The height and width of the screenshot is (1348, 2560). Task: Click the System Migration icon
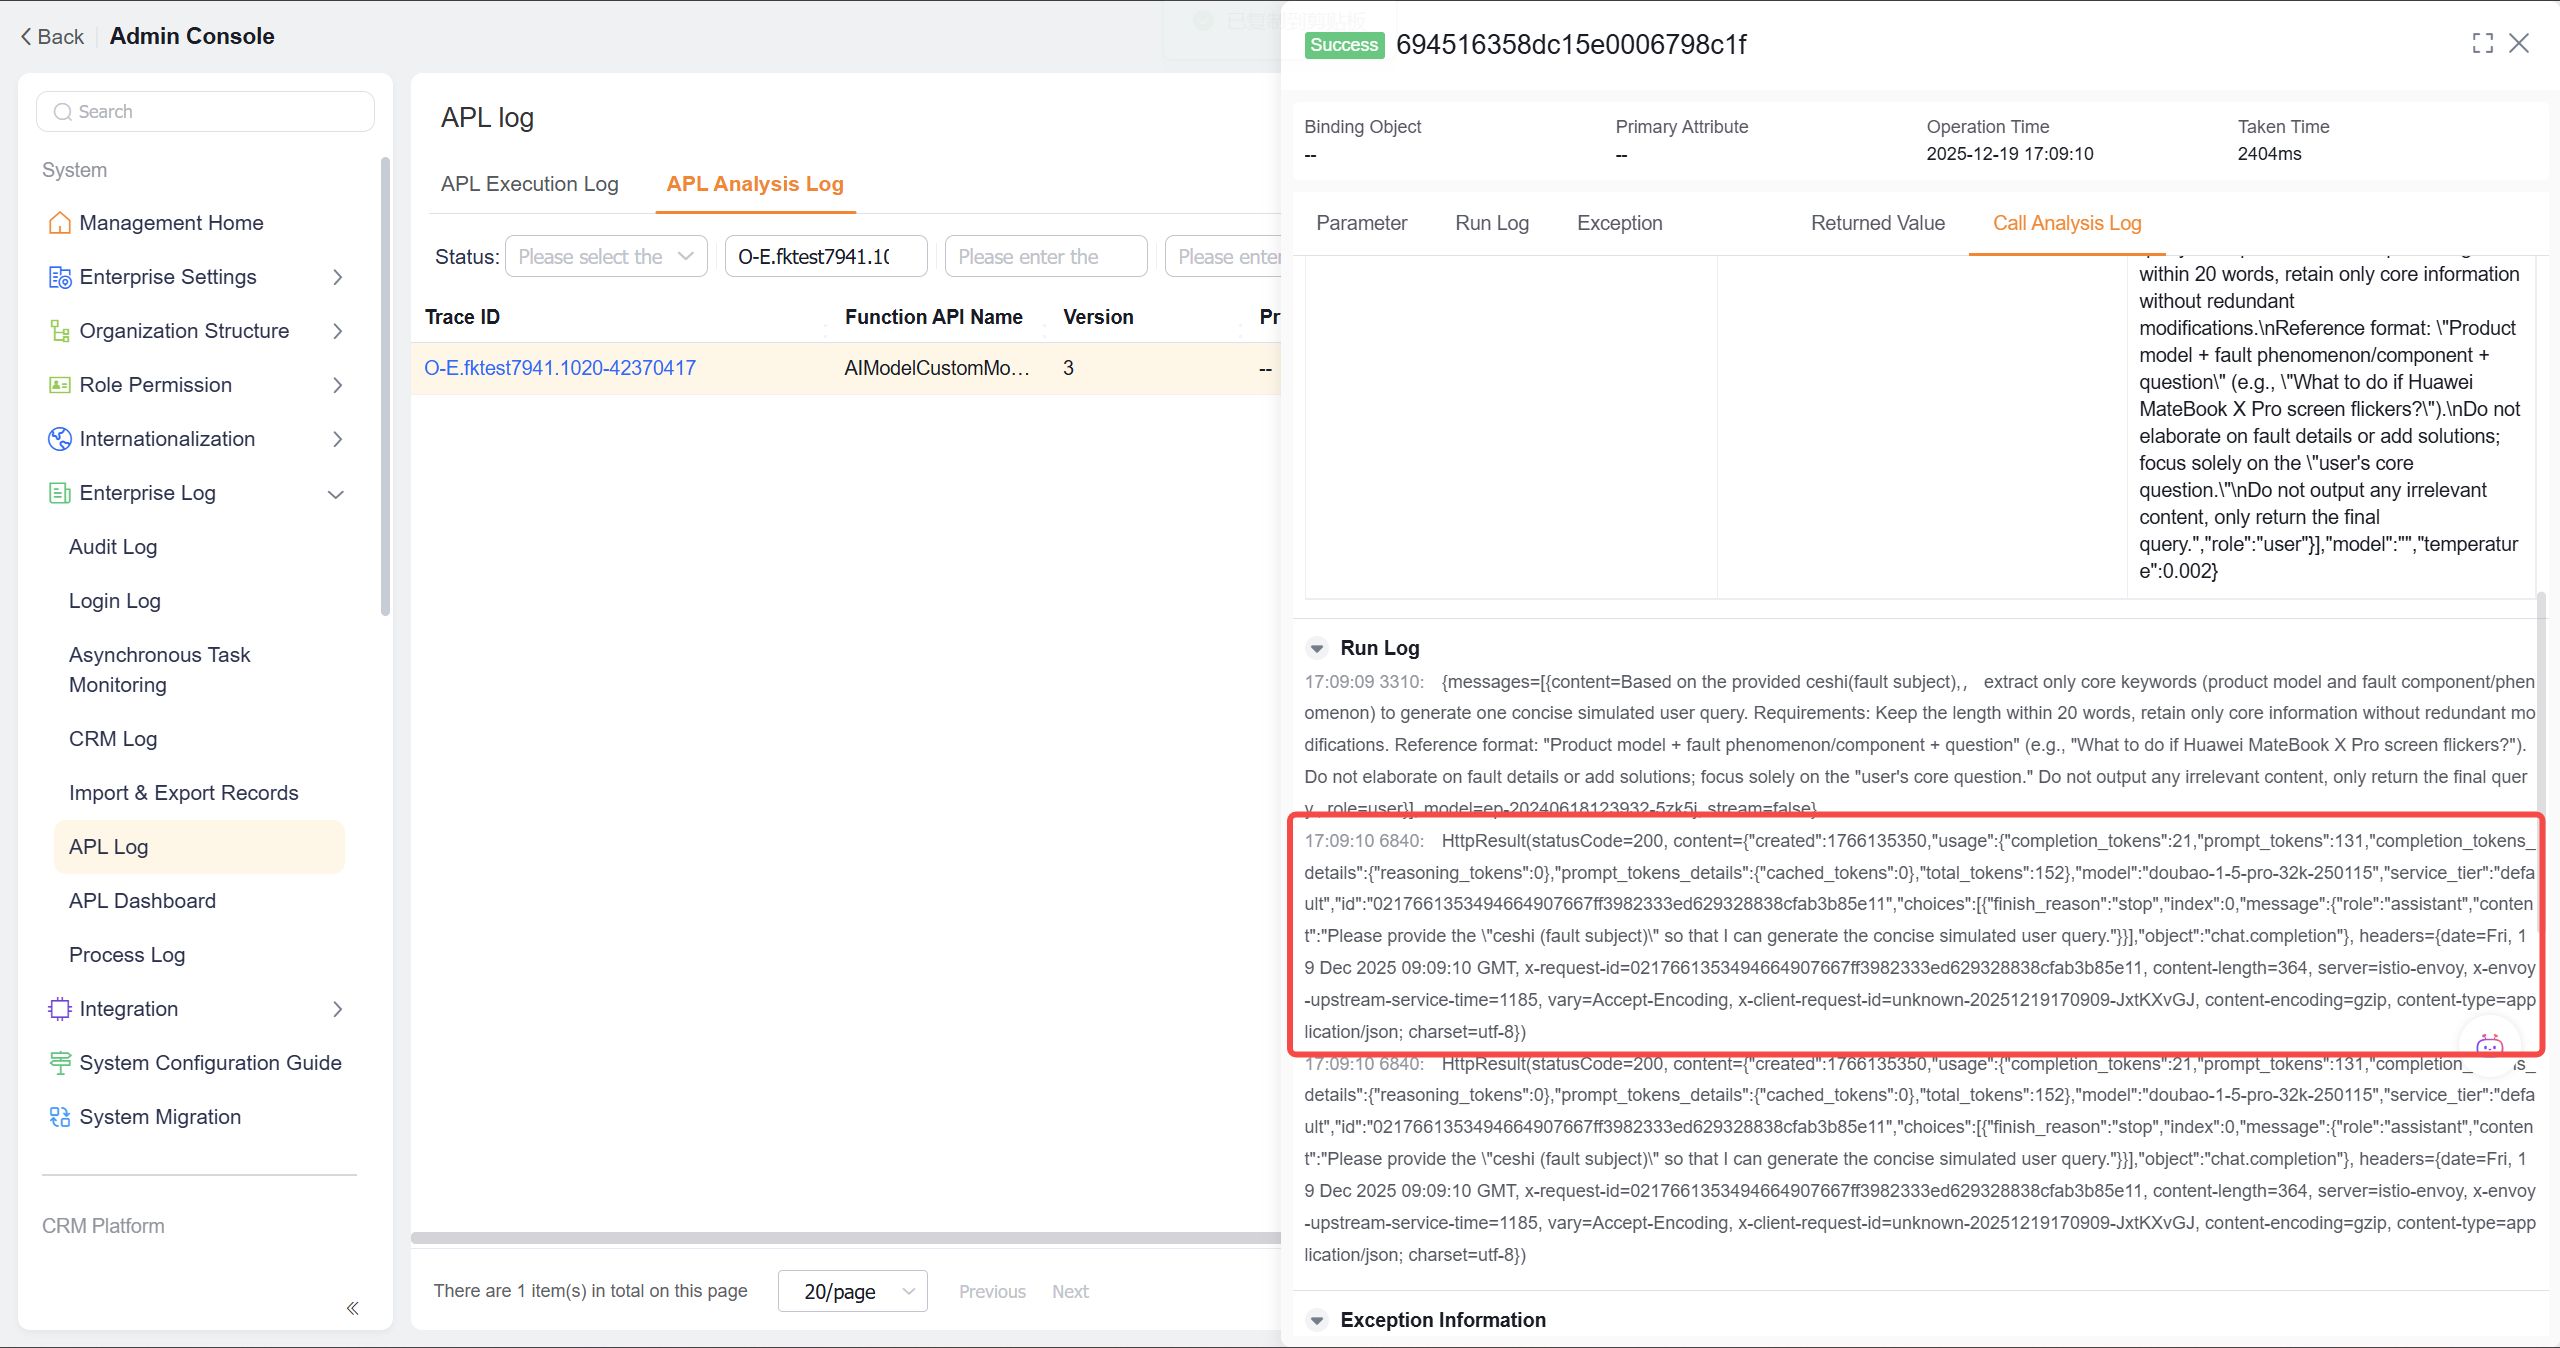click(59, 1117)
